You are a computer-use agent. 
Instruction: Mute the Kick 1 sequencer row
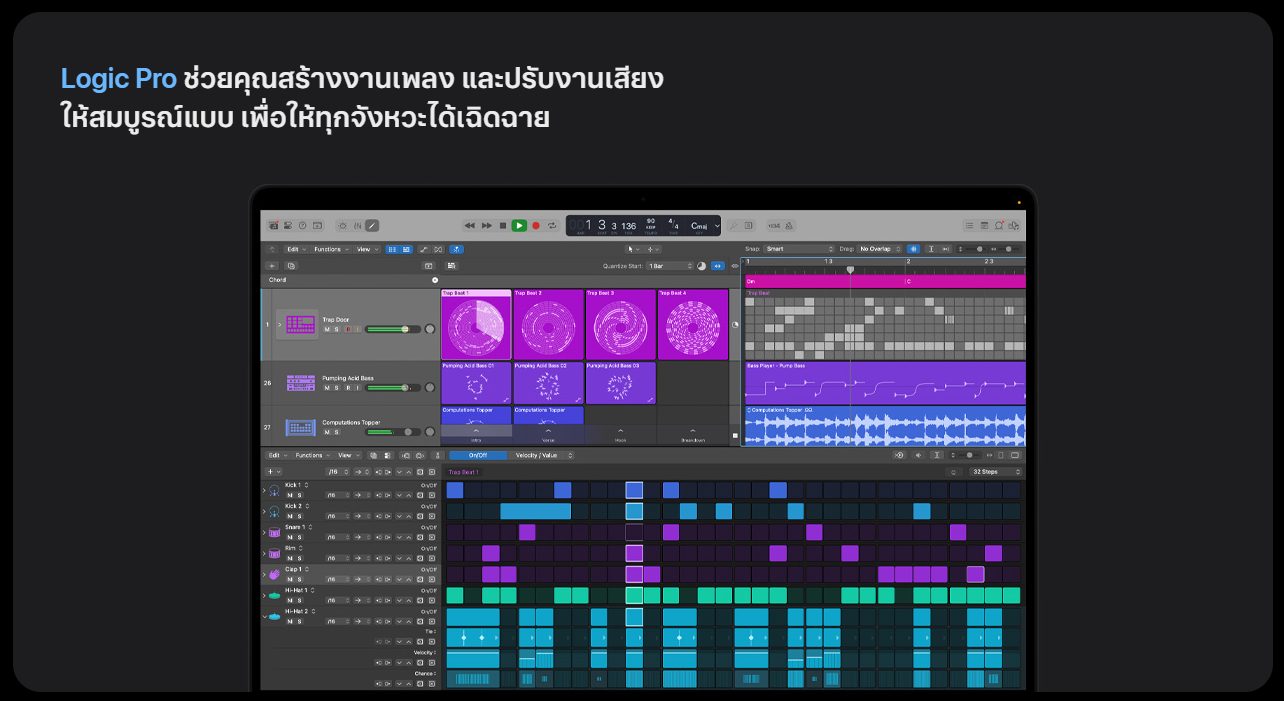coord(290,495)
